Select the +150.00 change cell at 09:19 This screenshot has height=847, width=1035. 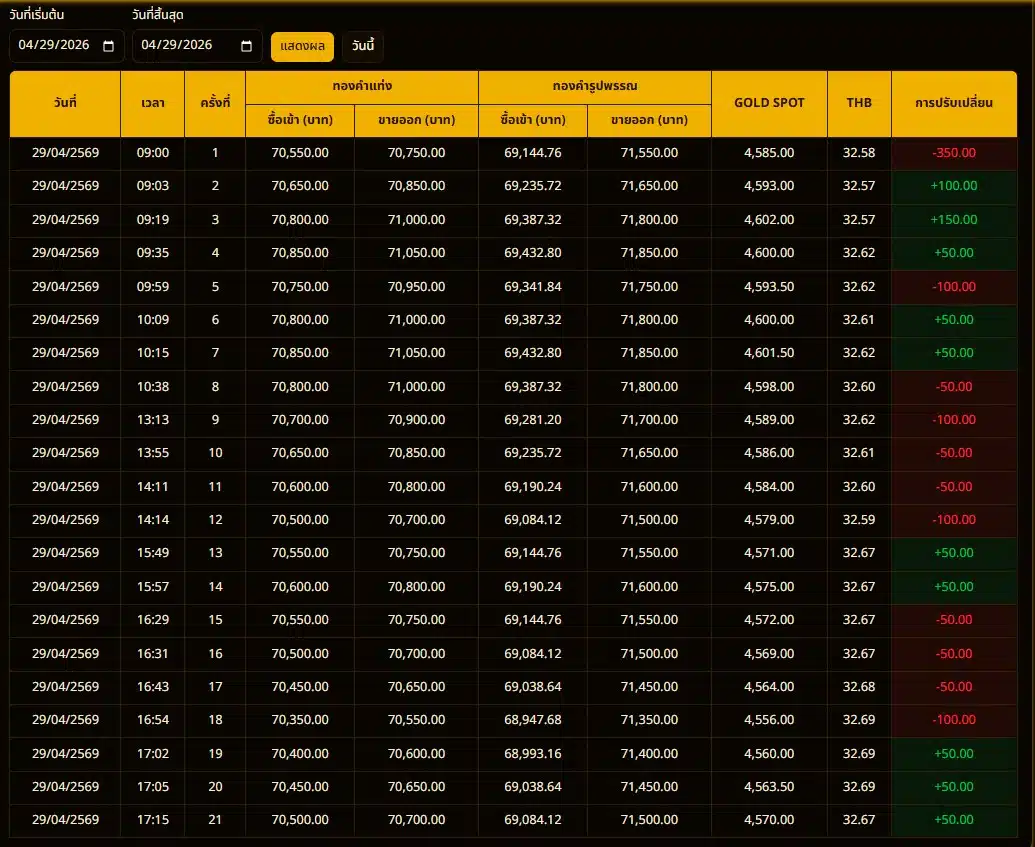click(954, 220)
